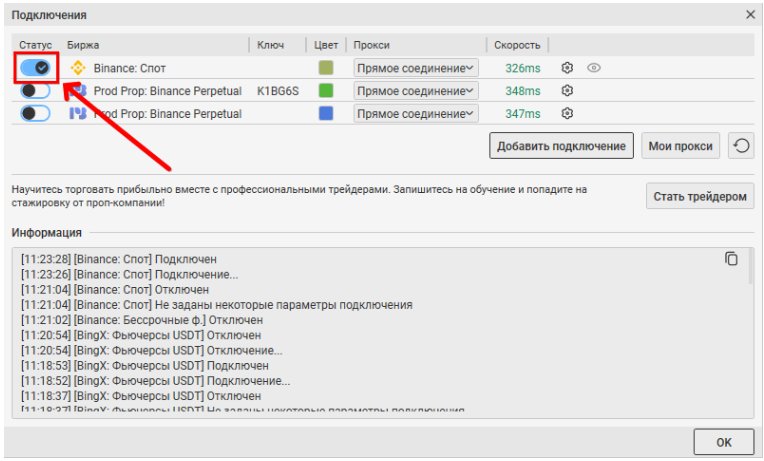Open proxy dropdown for Prod Prop K1BG6S row
Image resolution: width=764 pixels, height=461 pixels.
click(416, 91)
